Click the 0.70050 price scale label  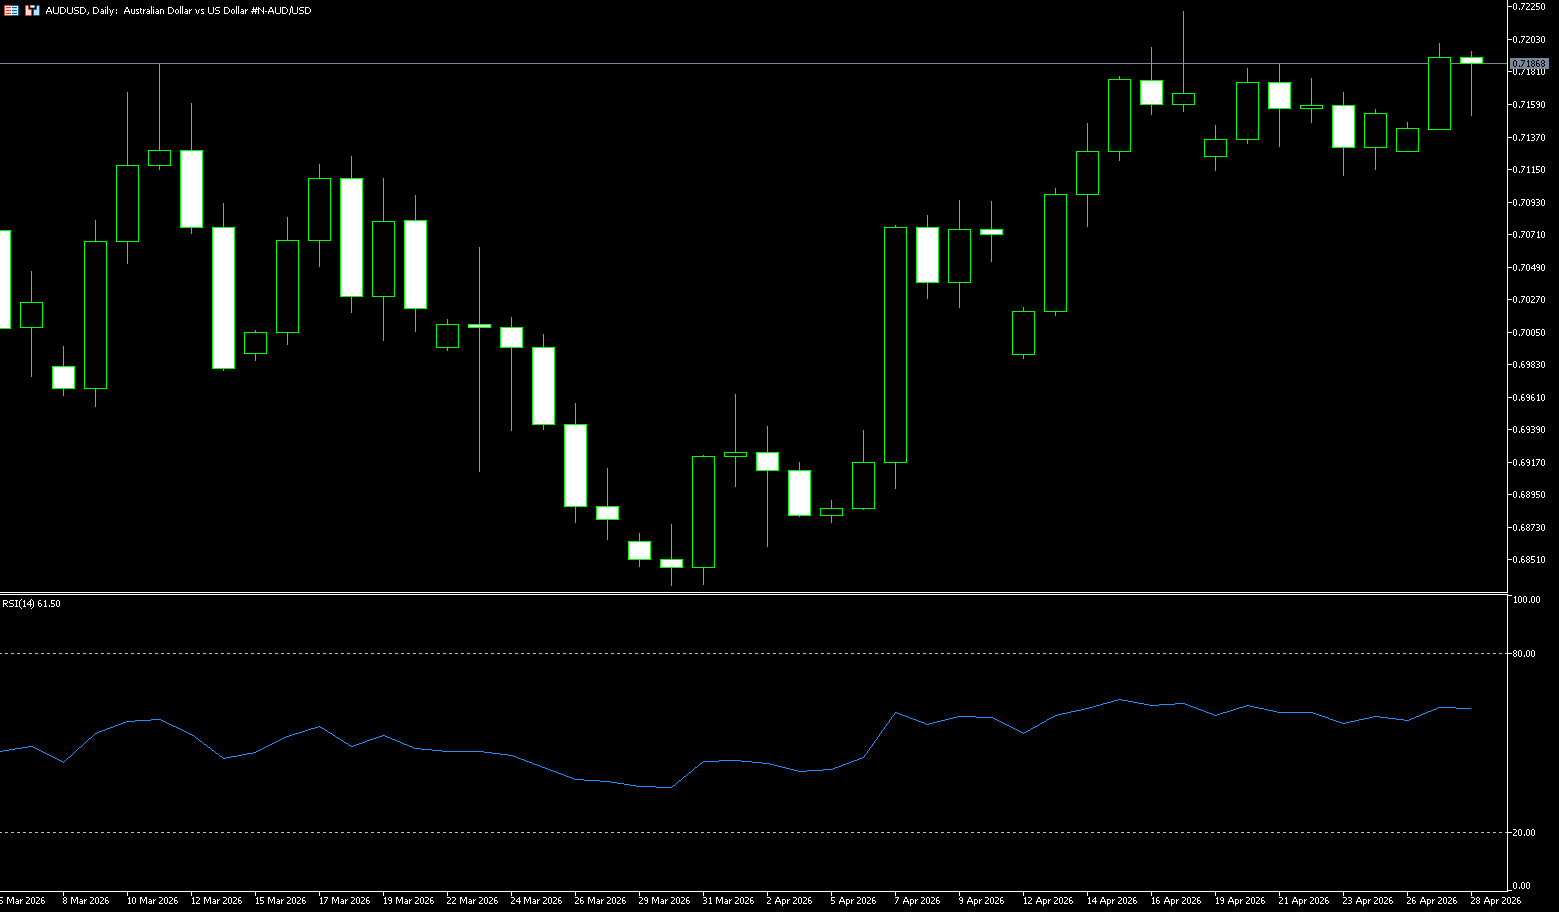point(1529,332)
